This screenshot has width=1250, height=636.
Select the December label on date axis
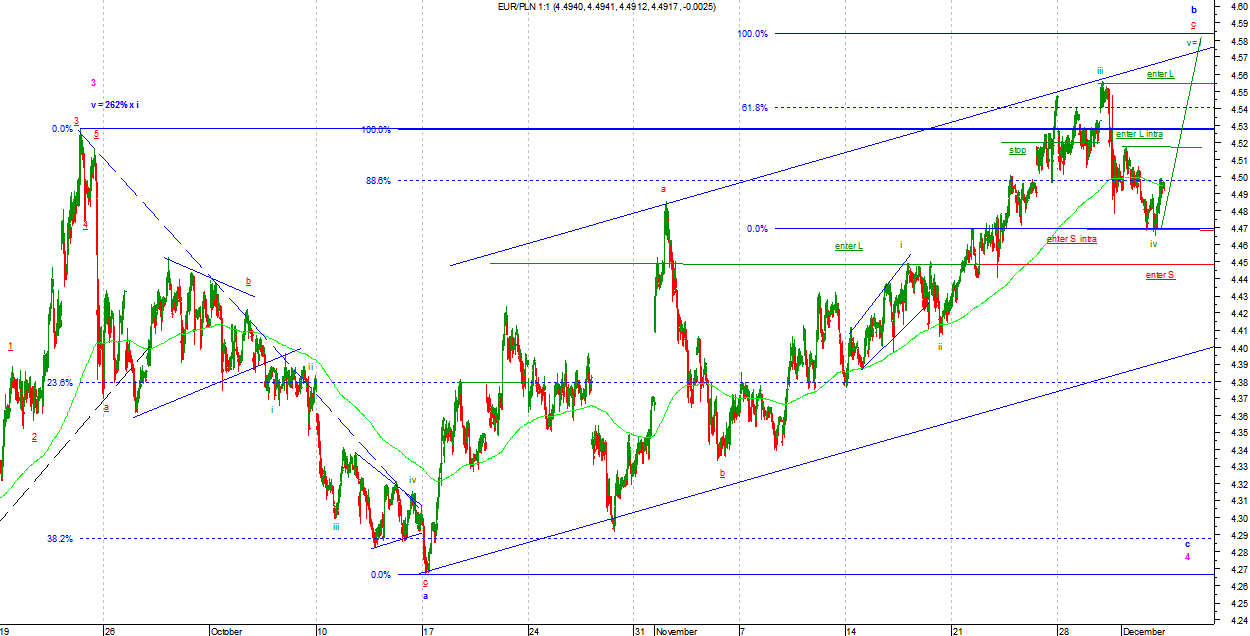(x=1143, y=631)
